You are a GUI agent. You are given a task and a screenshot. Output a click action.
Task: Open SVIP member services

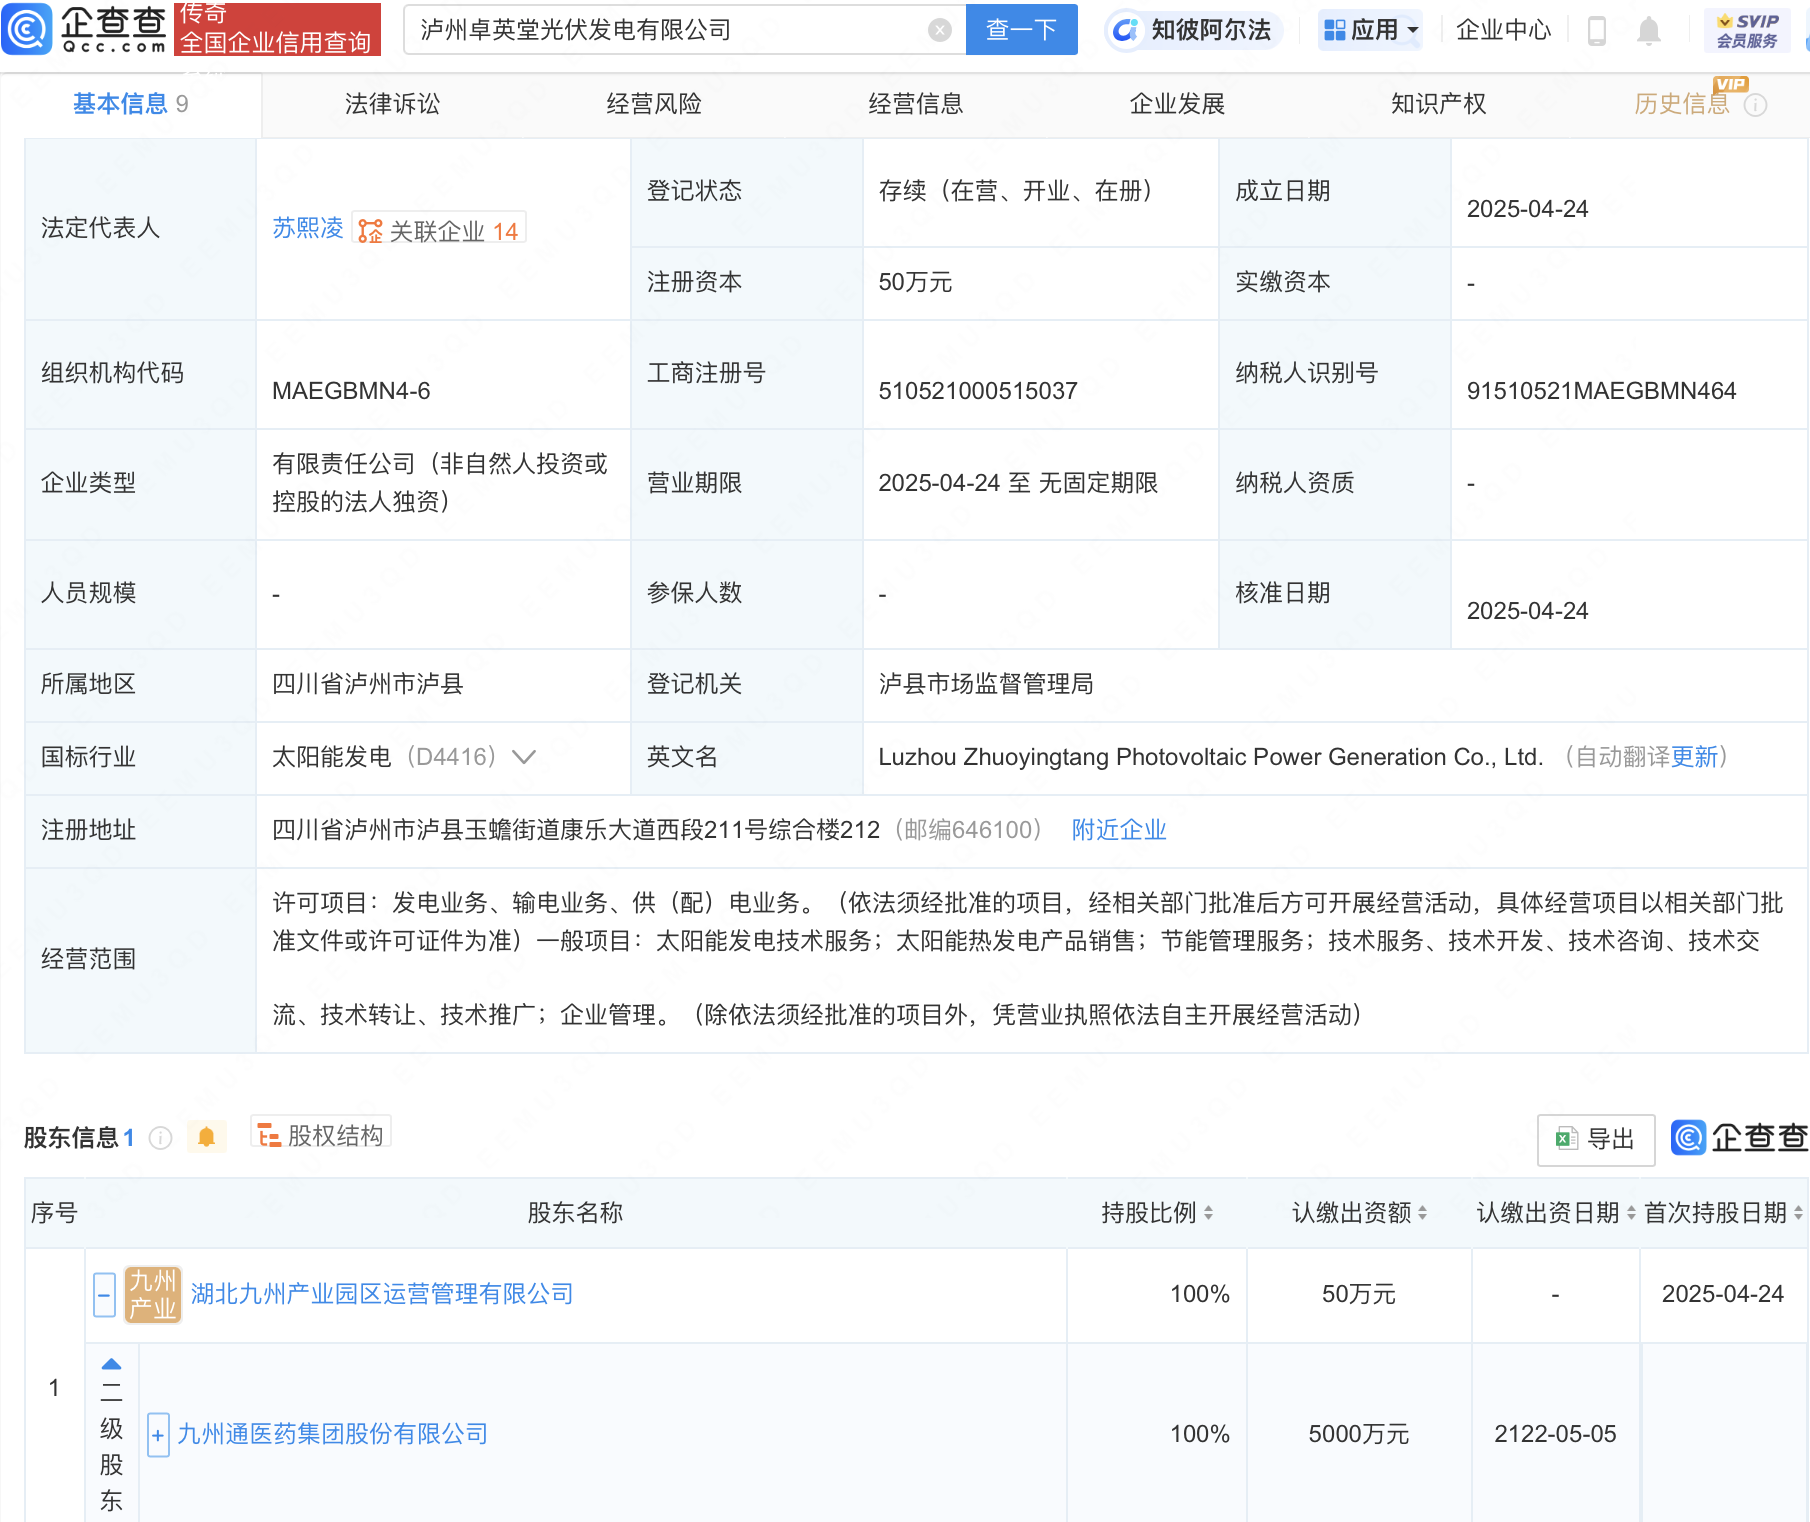(x=1747, y=31)
